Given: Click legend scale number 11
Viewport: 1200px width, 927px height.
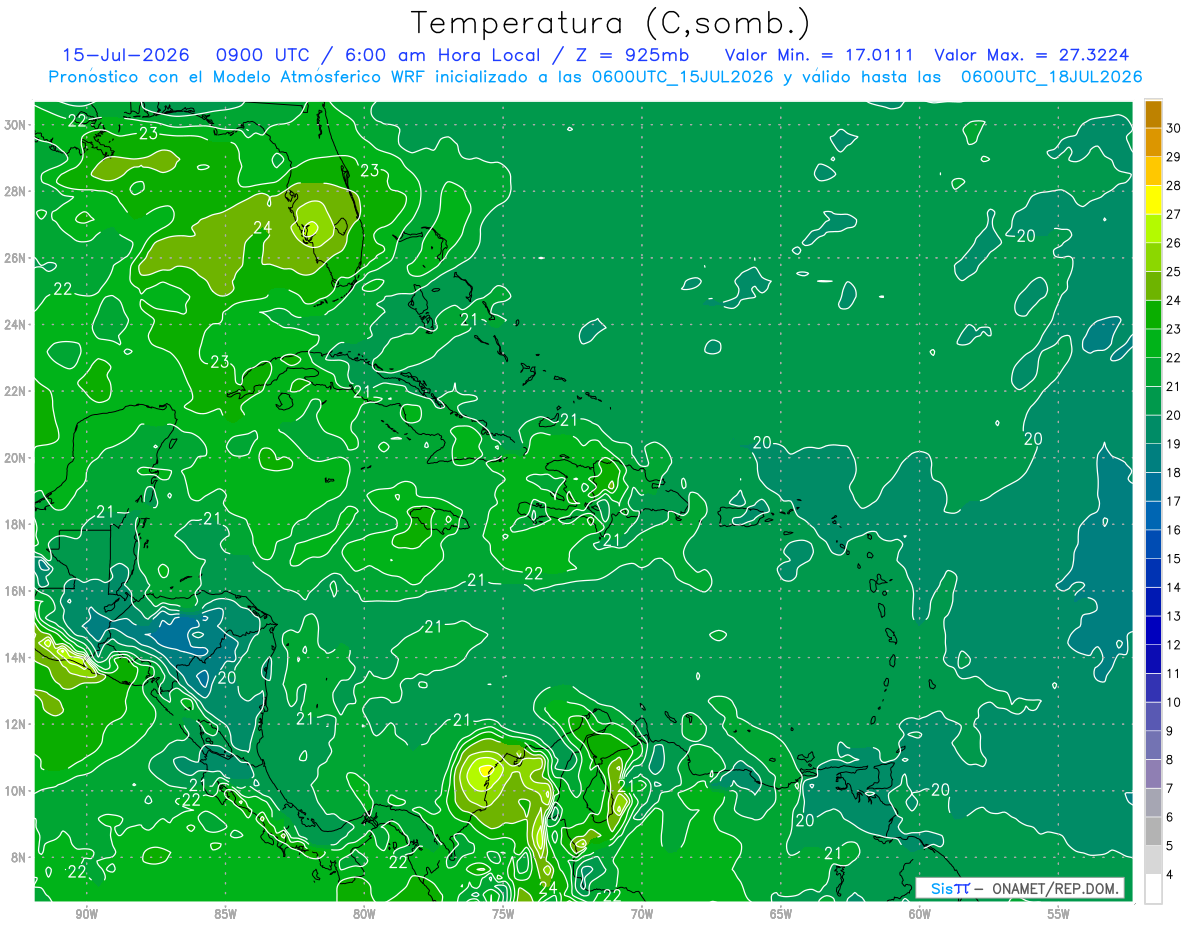Looking at the screenshot, I should 1174,674.
